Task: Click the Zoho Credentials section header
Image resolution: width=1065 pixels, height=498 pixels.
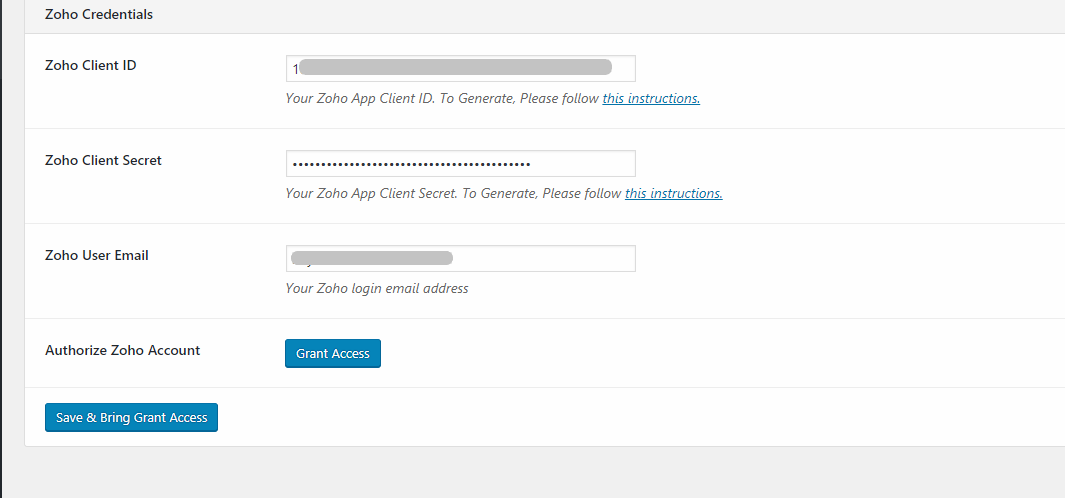Action: [99, 15]
